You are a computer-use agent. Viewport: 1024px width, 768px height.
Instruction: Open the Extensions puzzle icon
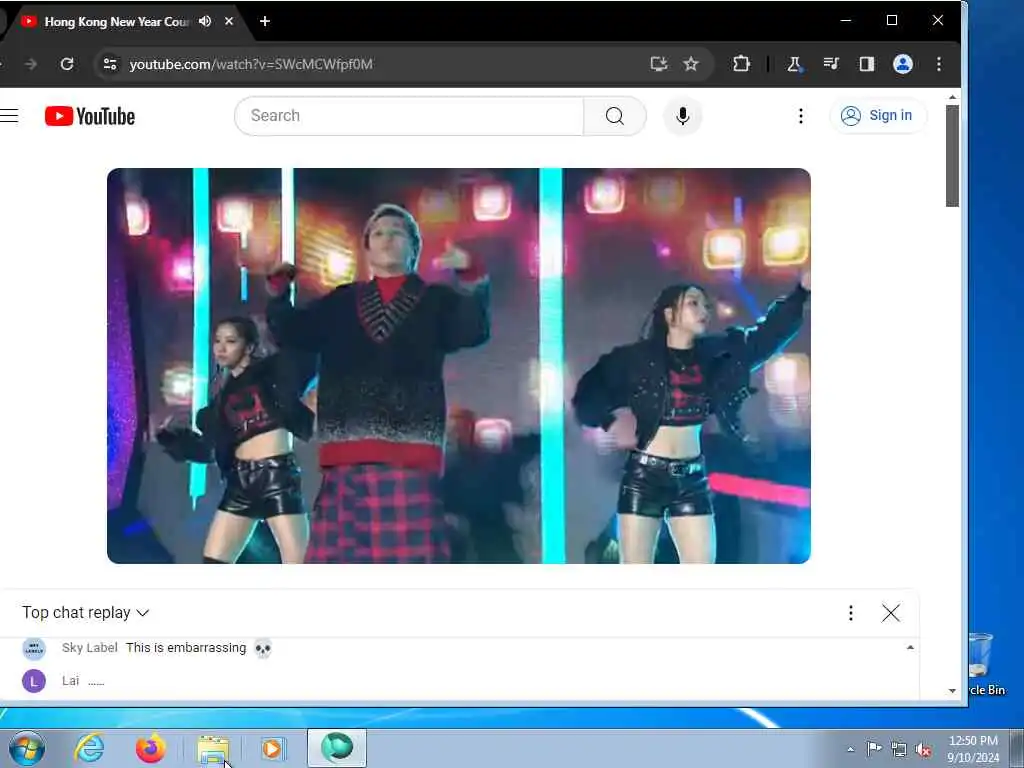(x=741, y=64)
